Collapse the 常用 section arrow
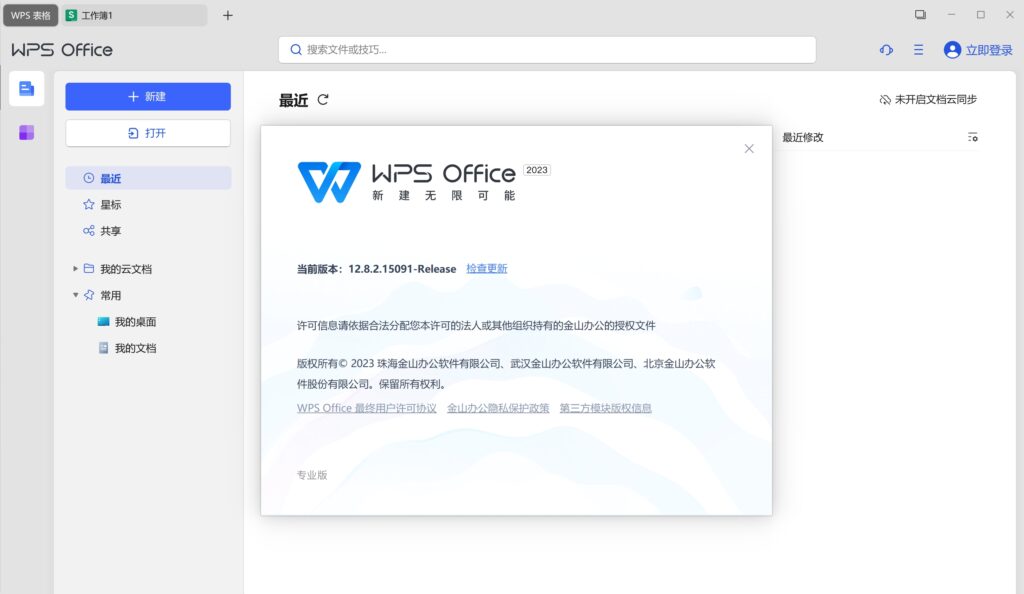This screenshot has width=1024, height=594. [75, 295]
